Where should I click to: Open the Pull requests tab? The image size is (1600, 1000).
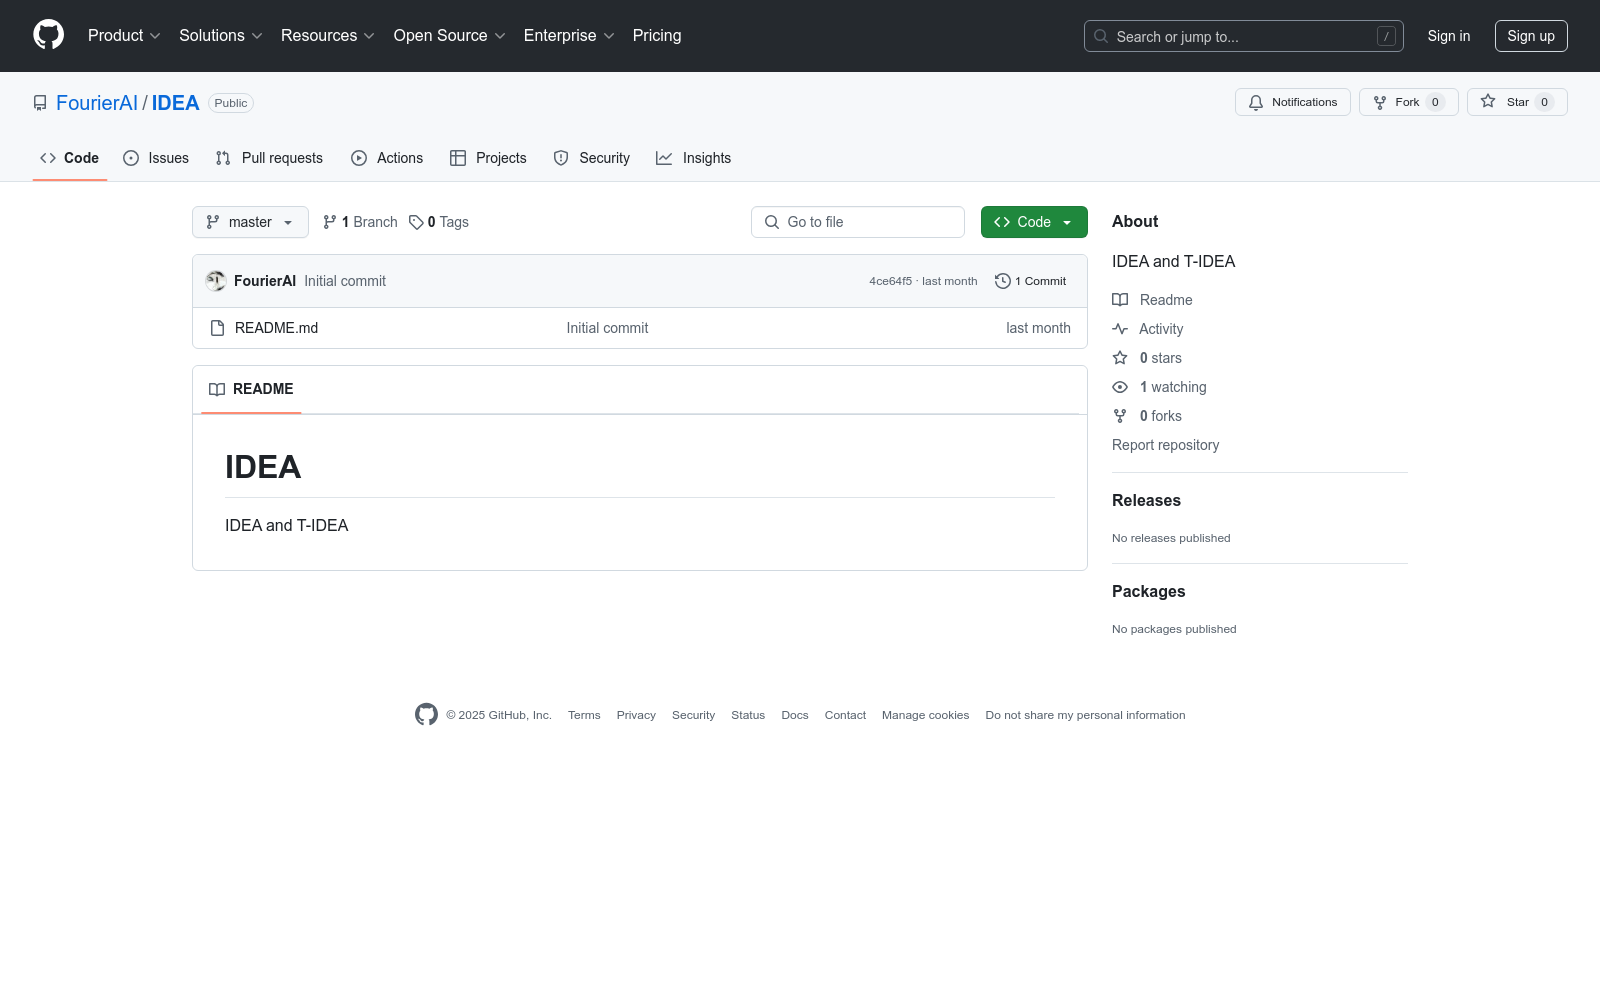pos(269,158)
